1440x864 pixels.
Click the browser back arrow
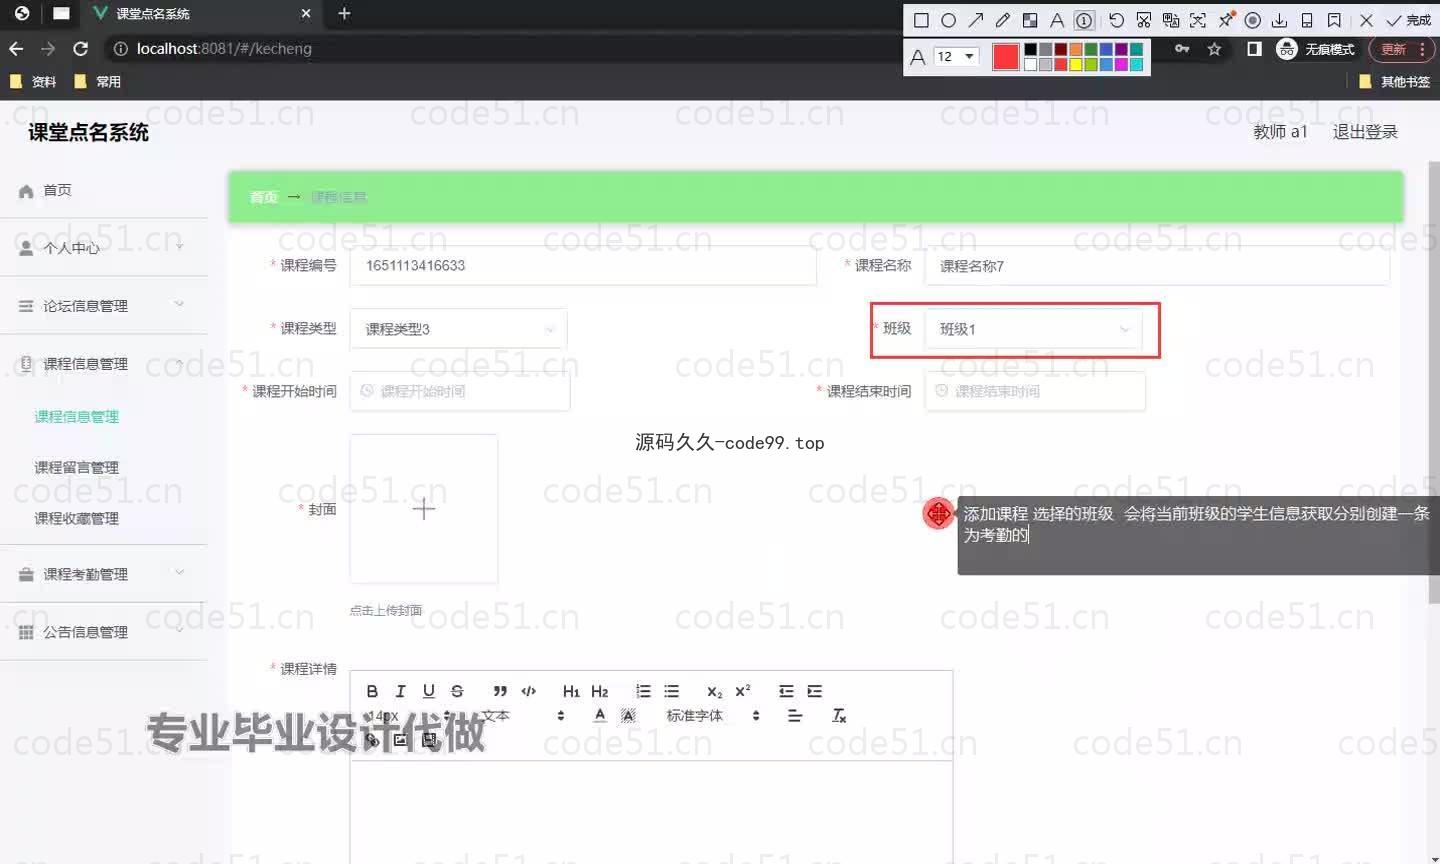coord(16,48)
